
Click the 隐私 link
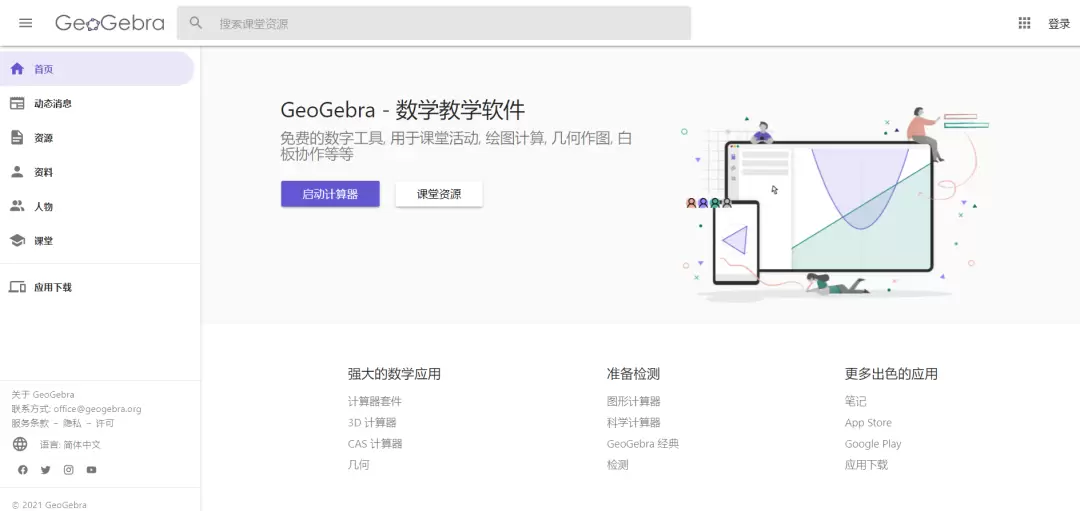pos(72,424)
